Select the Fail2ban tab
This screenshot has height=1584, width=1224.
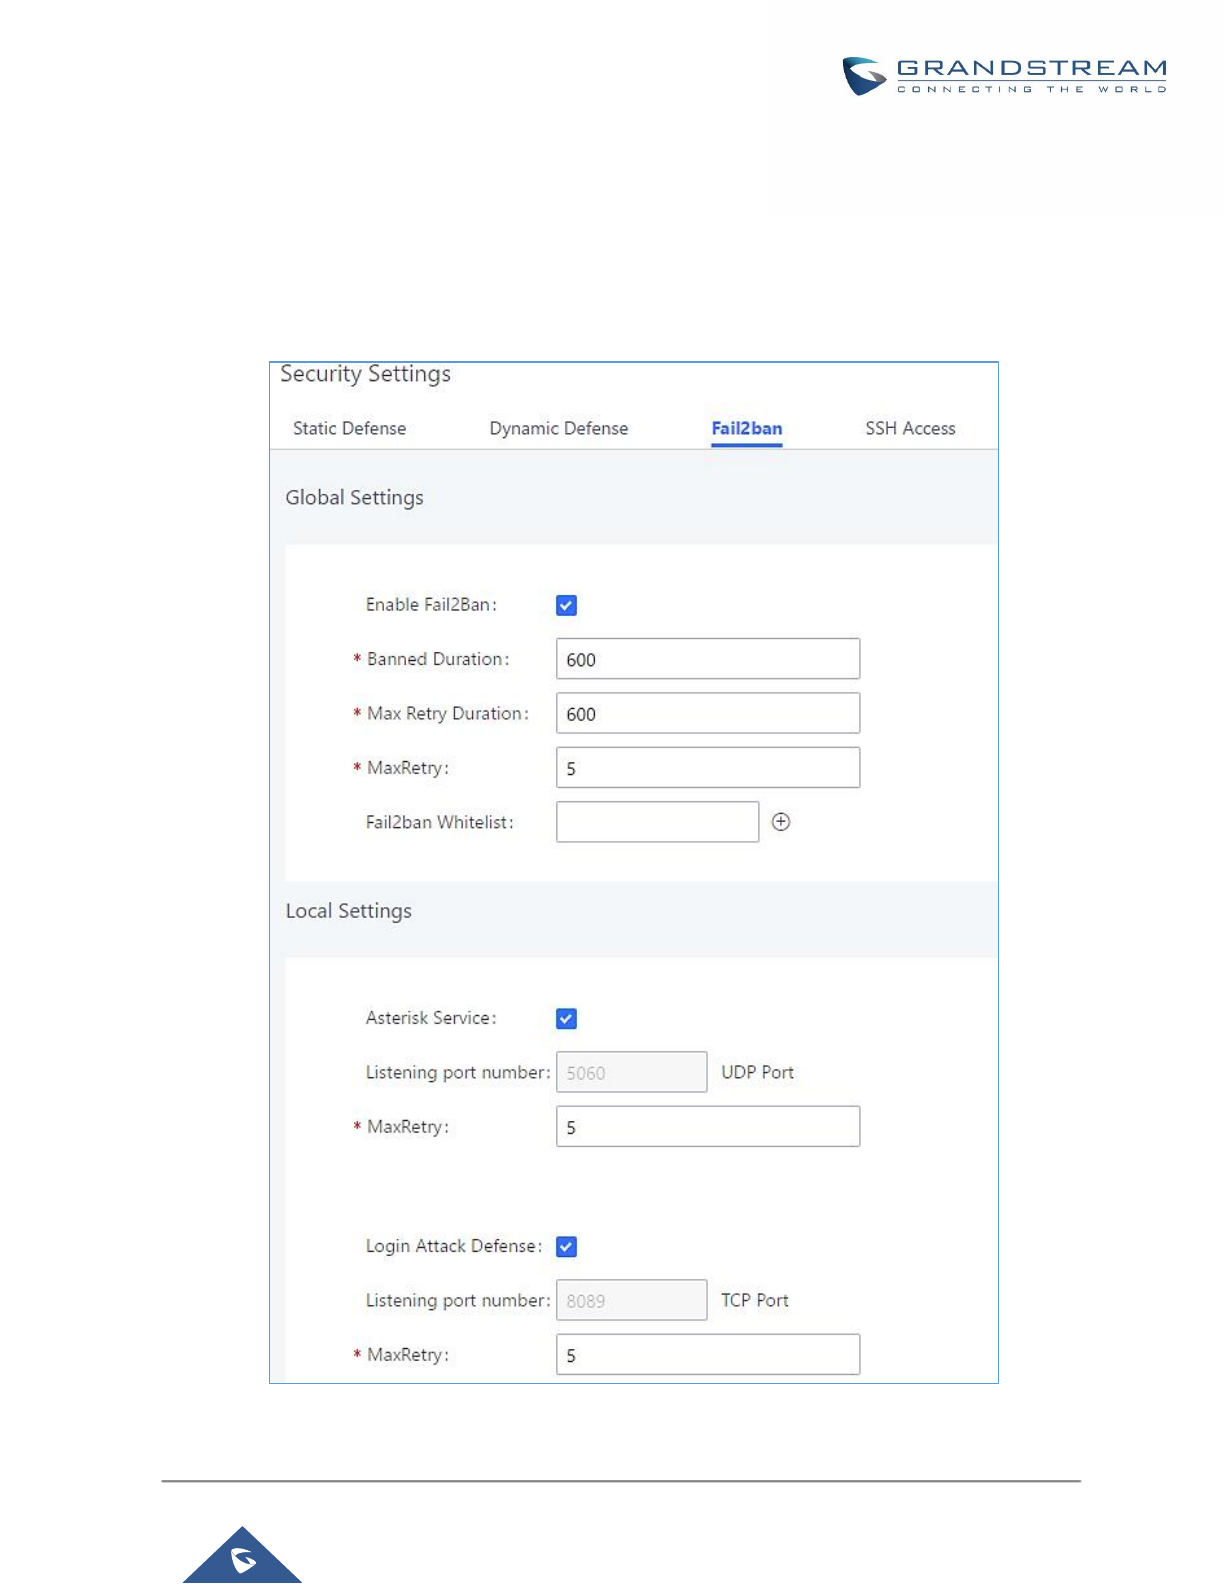747,428
